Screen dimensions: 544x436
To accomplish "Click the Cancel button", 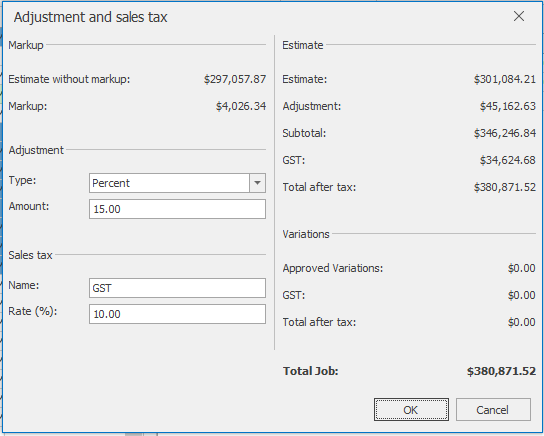I will pyautogui.click(x=493, y=410).
